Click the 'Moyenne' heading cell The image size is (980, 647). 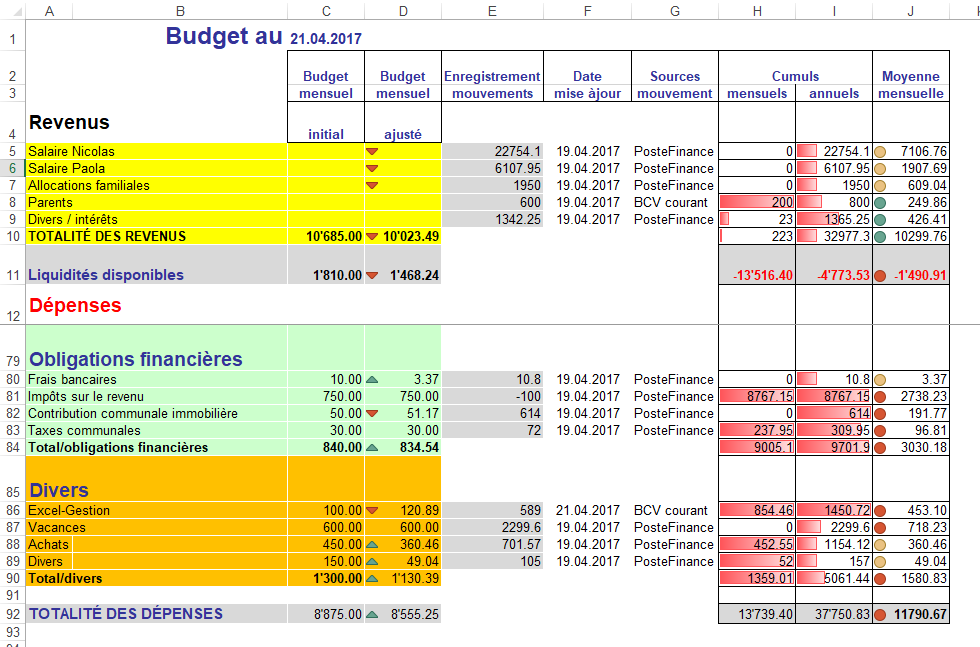pos(911,68)
